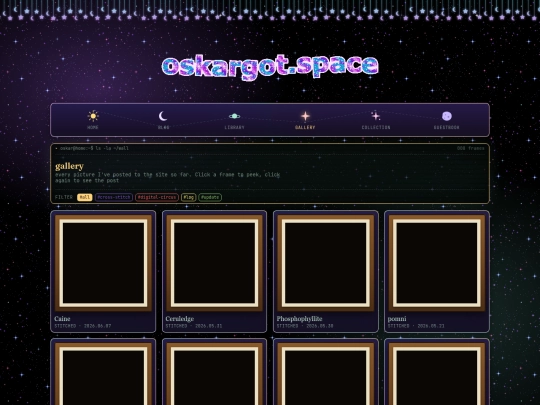Go to LIBRARY nav label
Viewport: 540px width, 405px height.
pyautogui.click(x=235, y=127)
